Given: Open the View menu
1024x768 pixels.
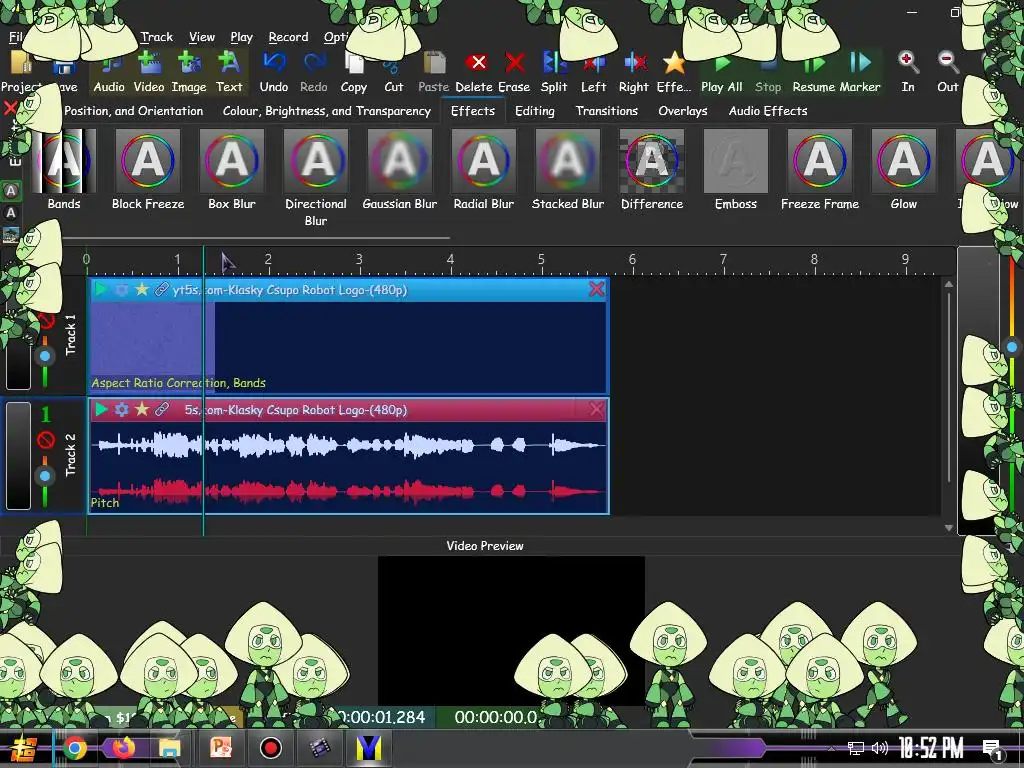Looking at the screenshot, I should tap(202, 37).
